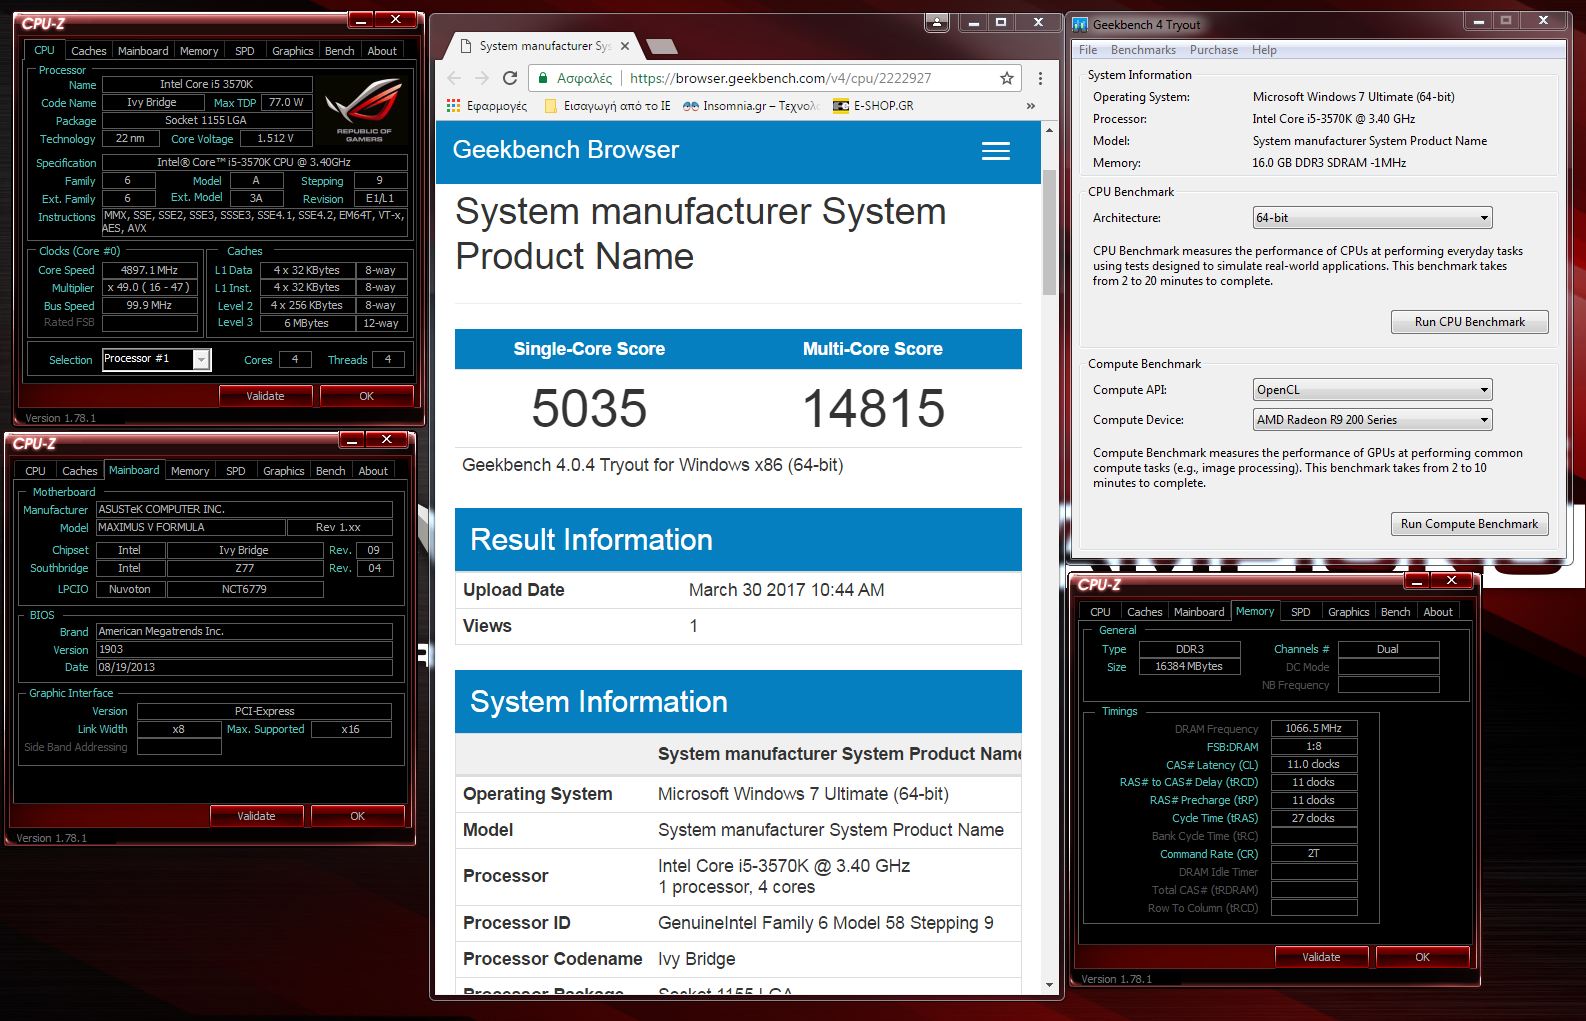Expand the Processor #1 selection dropdown

point(202,360)
